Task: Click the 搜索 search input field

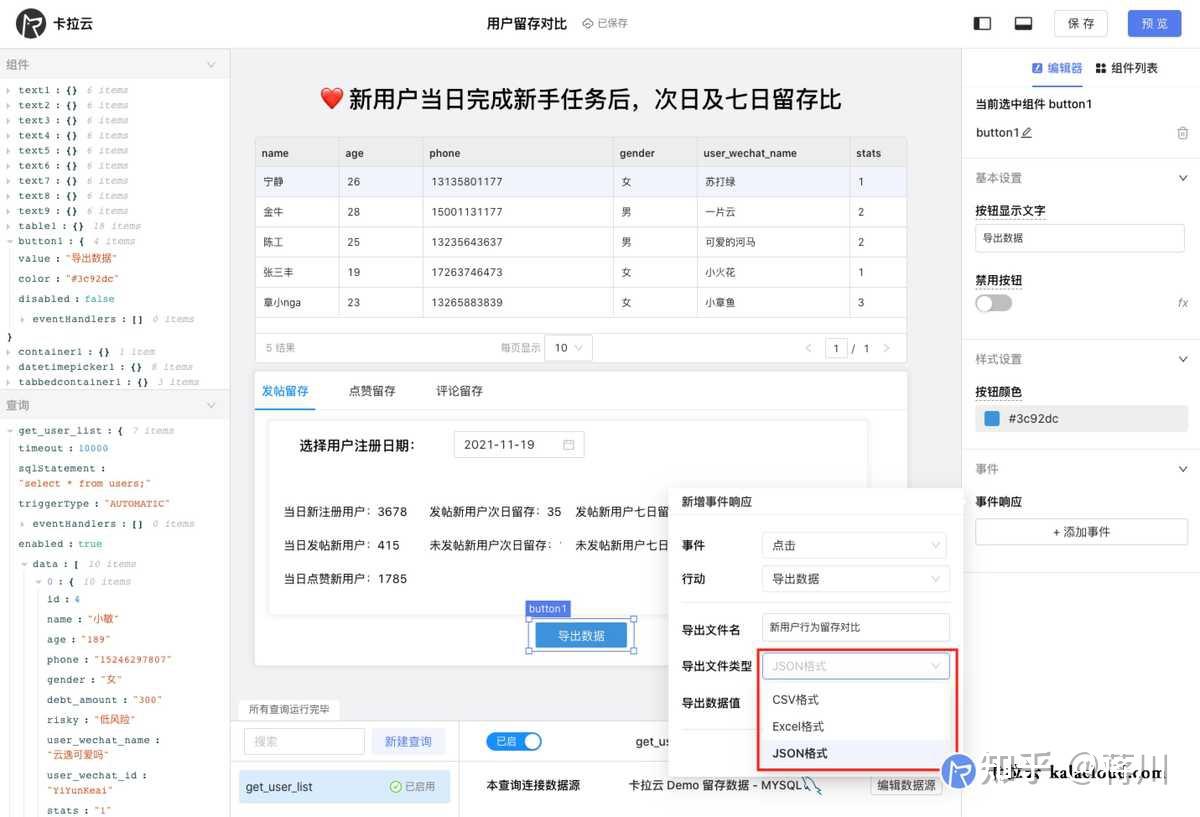Action: (x=304, y=742)
